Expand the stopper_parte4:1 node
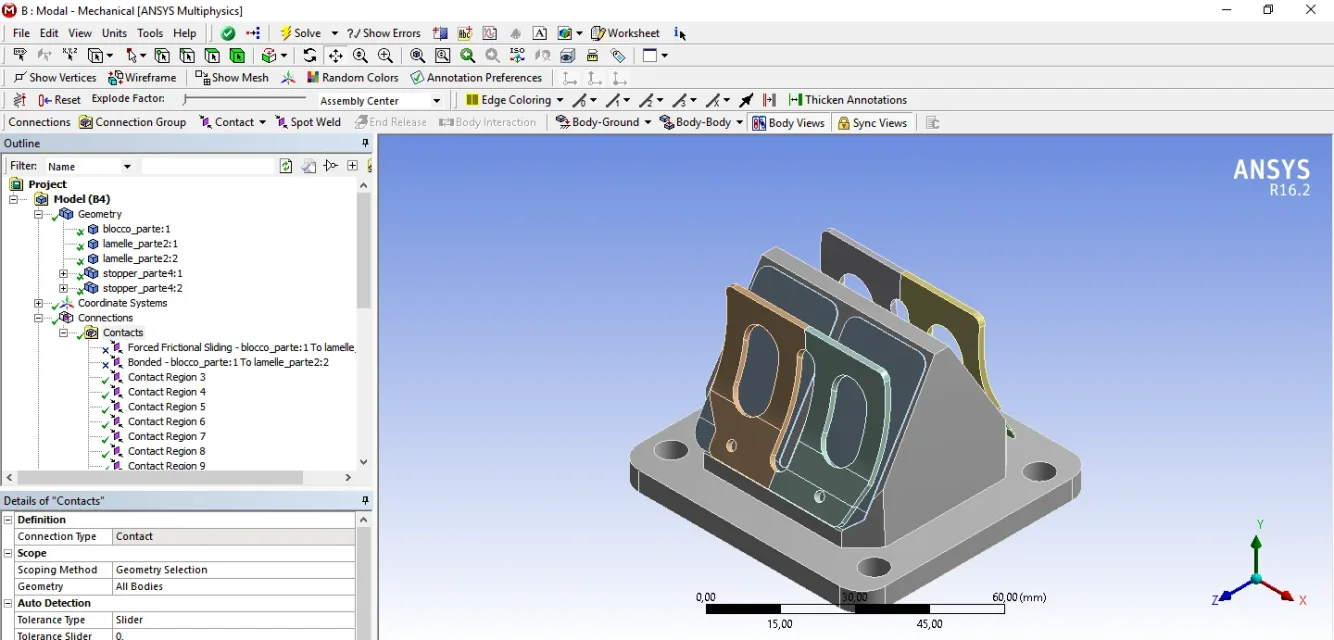The width and height of the screenshot is (1334, 640). 63,273
